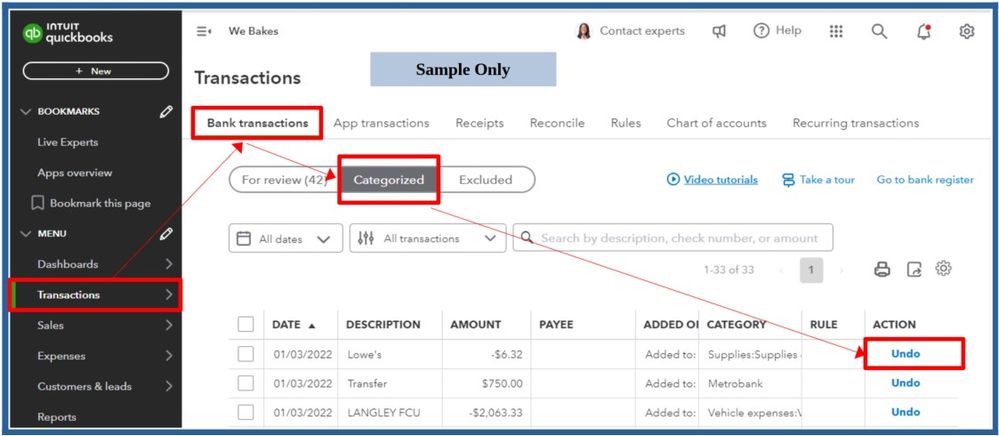Expand Sales submenu chevron

click(168, 325)
